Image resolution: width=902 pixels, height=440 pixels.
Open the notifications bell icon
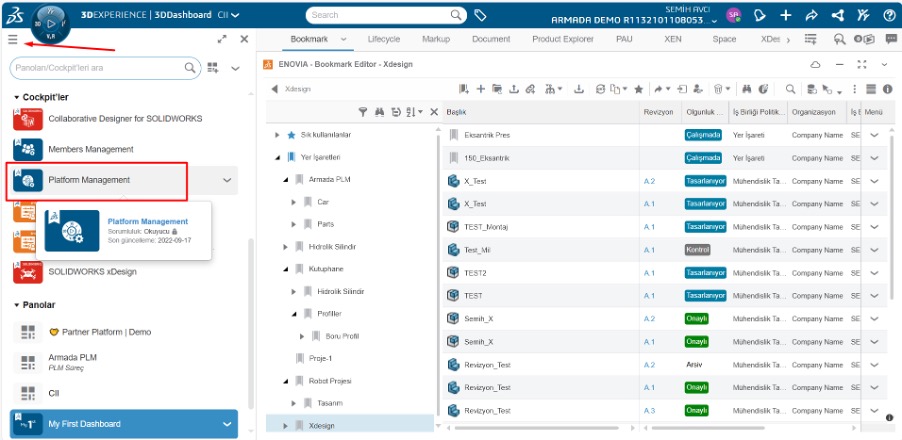tap(760, 16)
